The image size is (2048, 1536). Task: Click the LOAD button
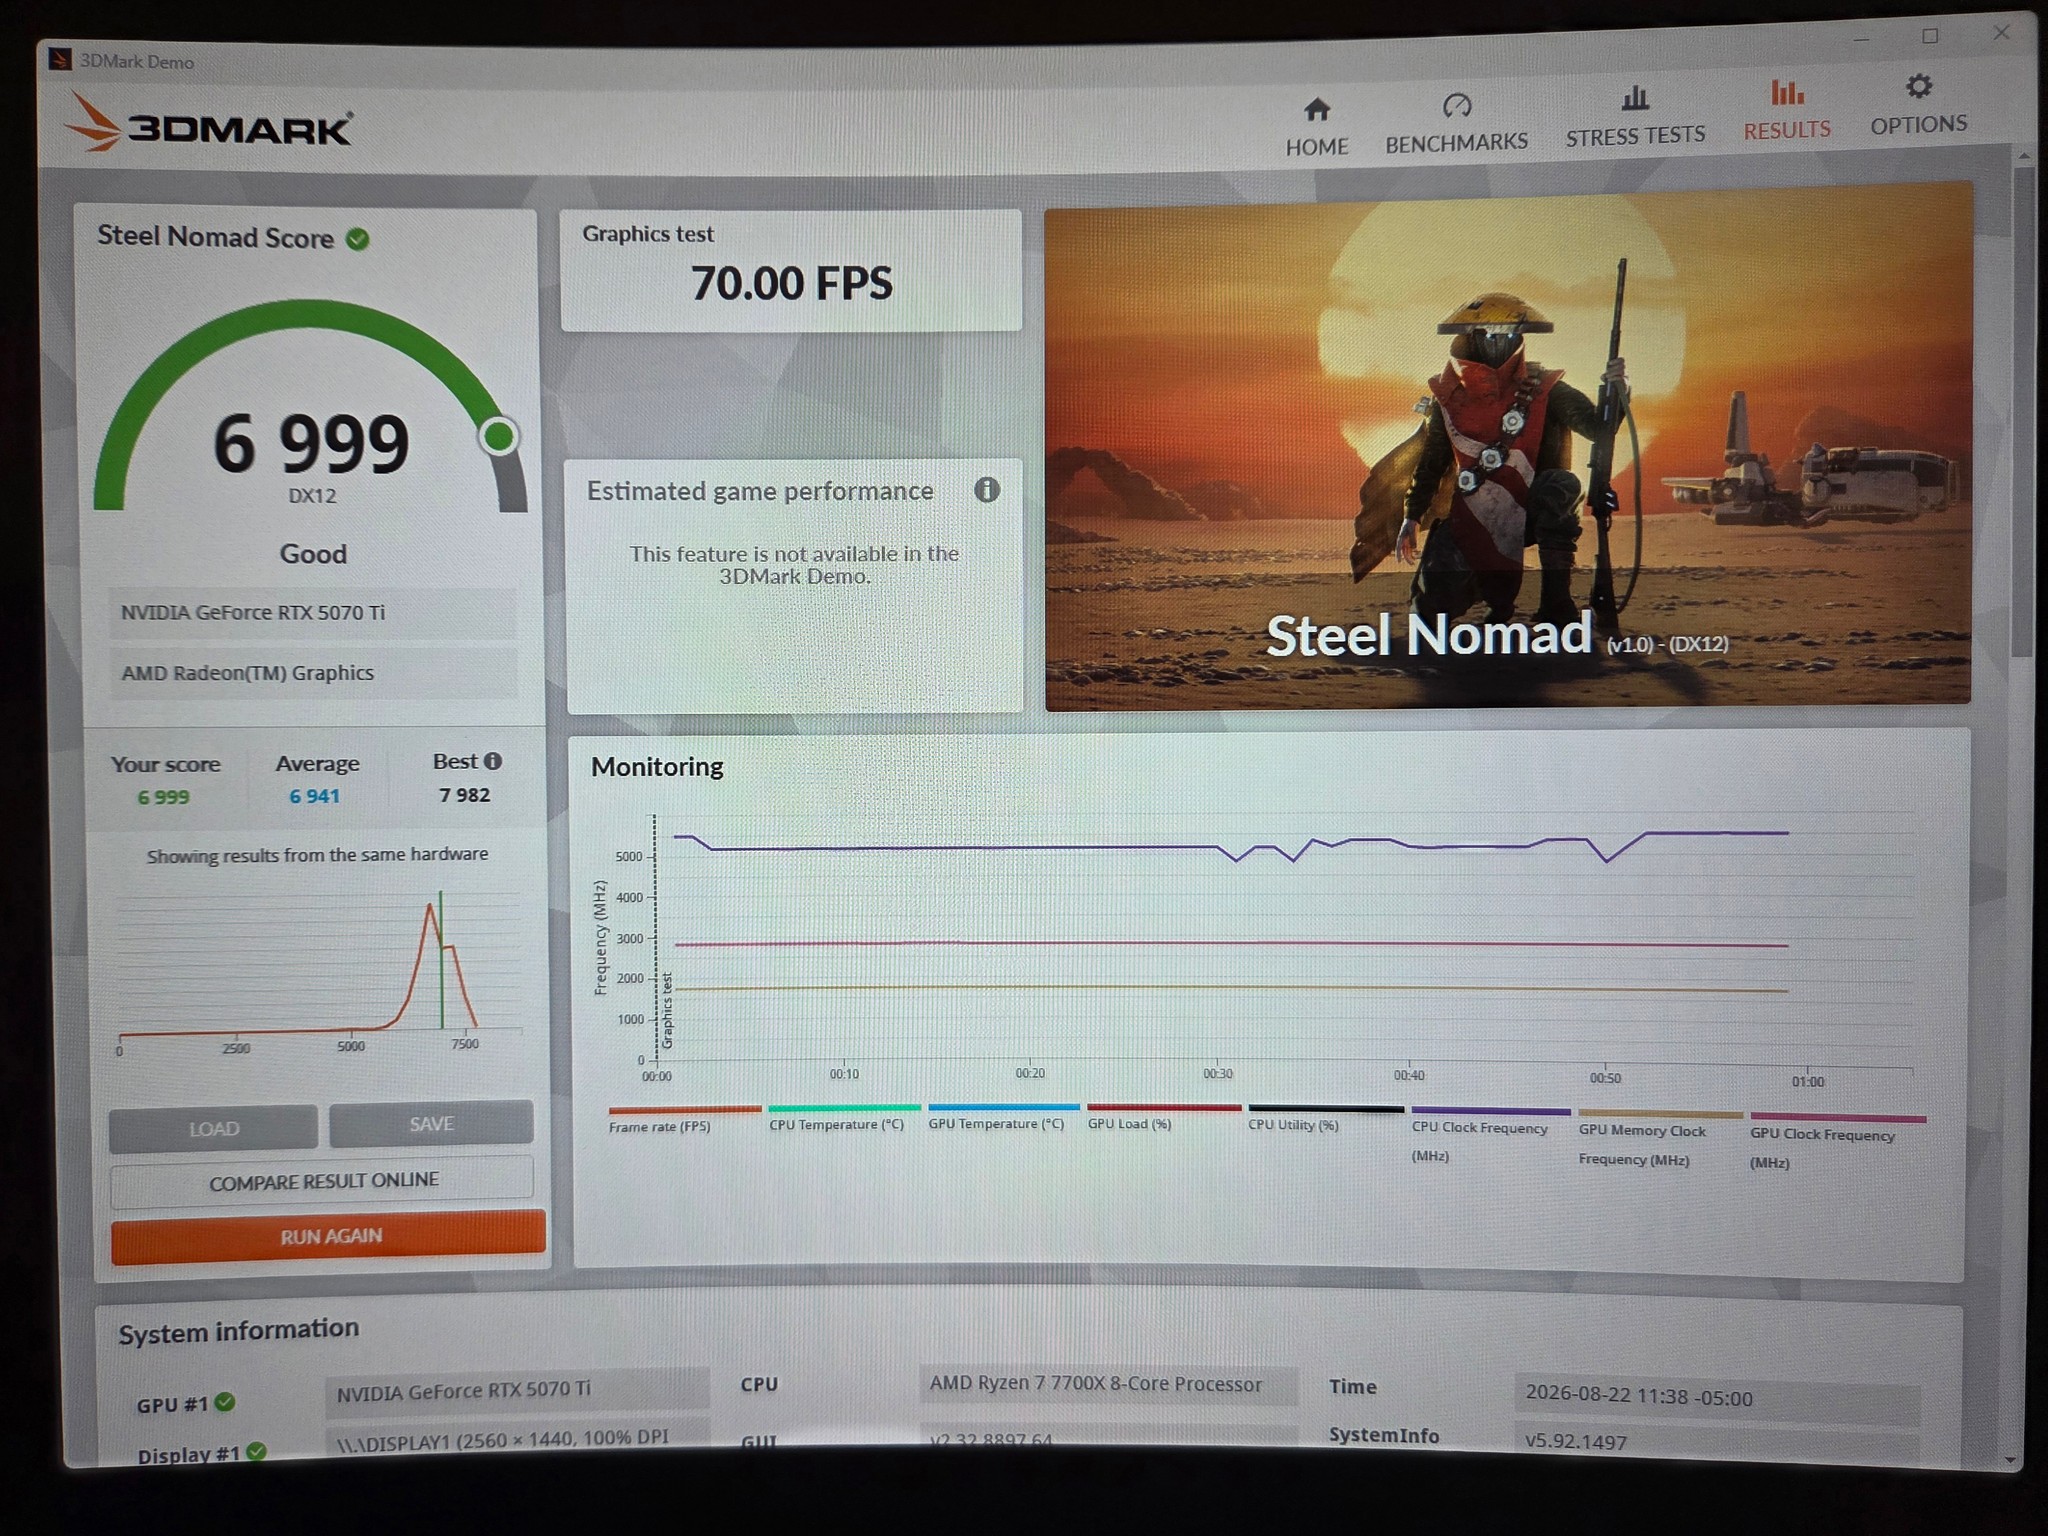(213, 1128)
